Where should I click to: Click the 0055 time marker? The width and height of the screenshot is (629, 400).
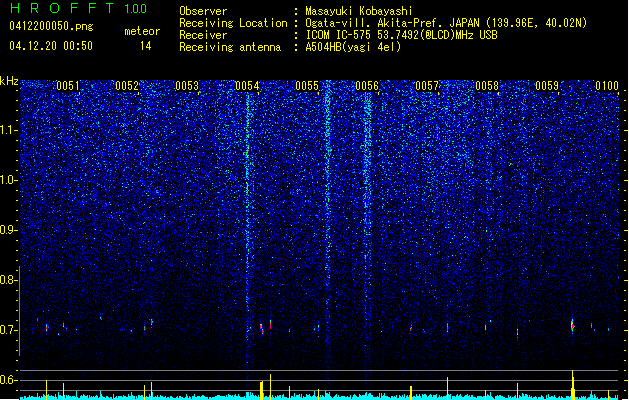(x=307, y=86)
